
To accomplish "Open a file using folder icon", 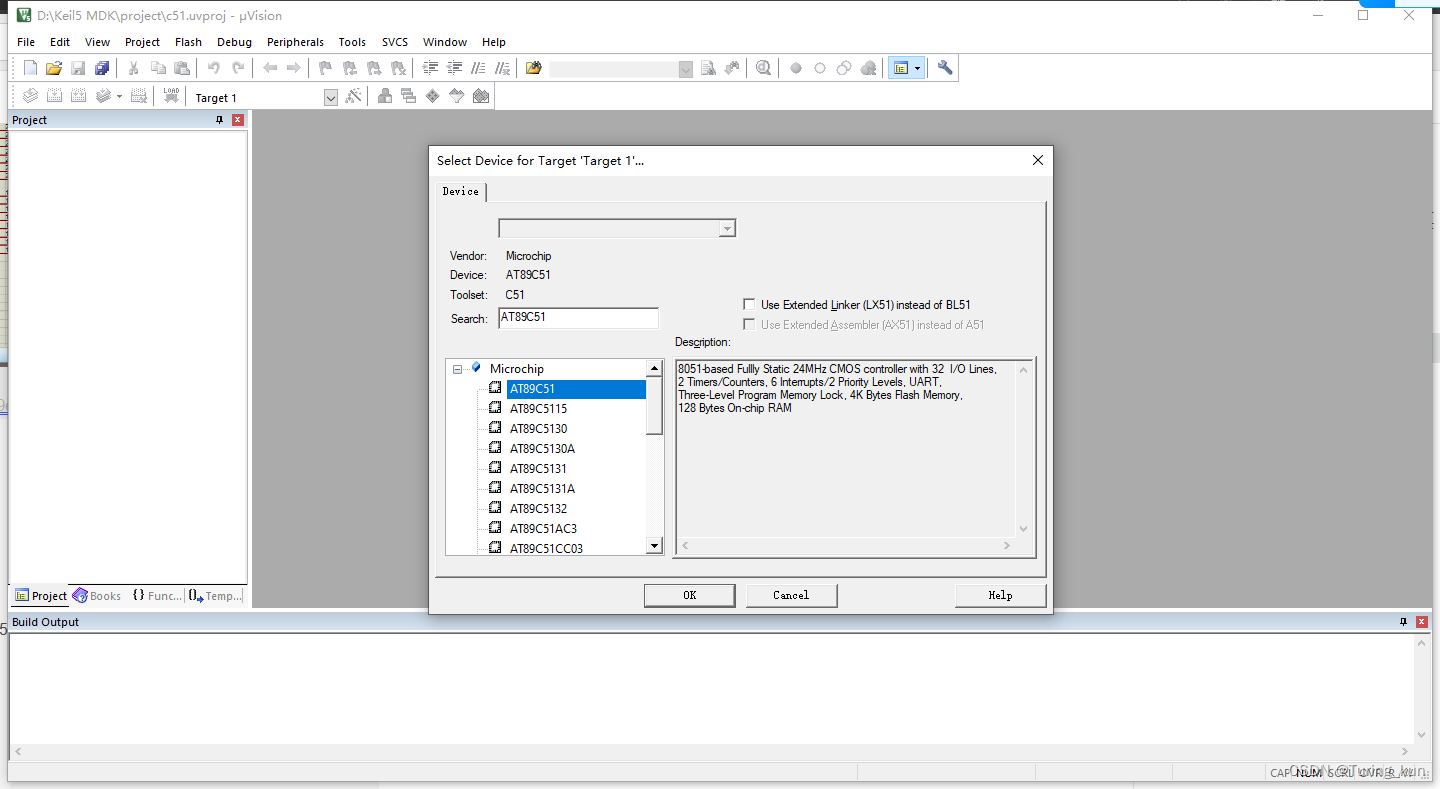I will [54, 68].
